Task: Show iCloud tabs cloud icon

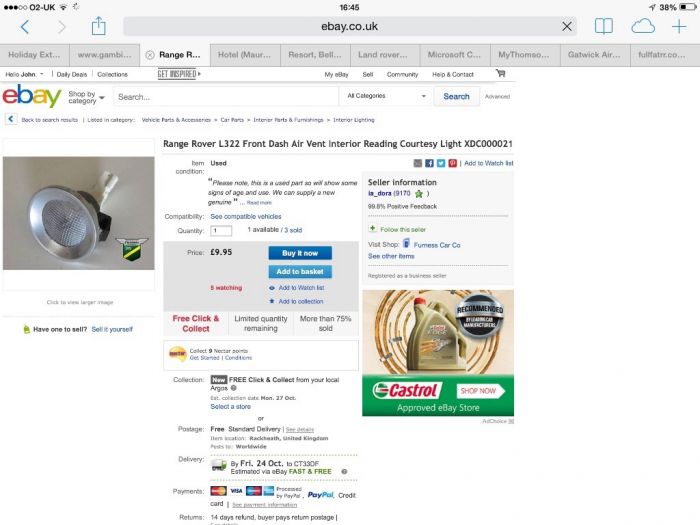Action: coord(643,26)
